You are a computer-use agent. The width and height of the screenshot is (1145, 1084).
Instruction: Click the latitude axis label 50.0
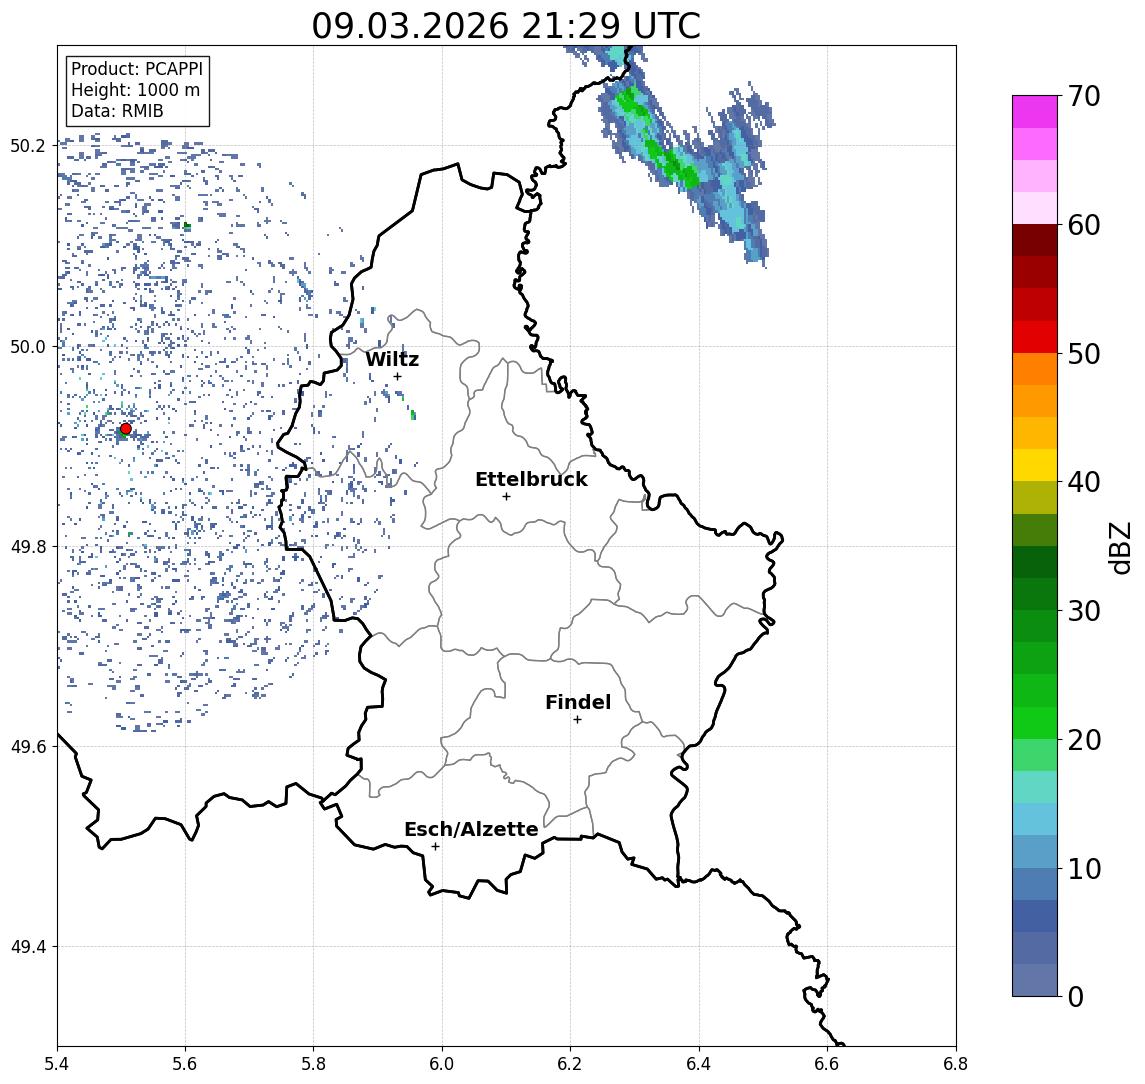point(28,346)
